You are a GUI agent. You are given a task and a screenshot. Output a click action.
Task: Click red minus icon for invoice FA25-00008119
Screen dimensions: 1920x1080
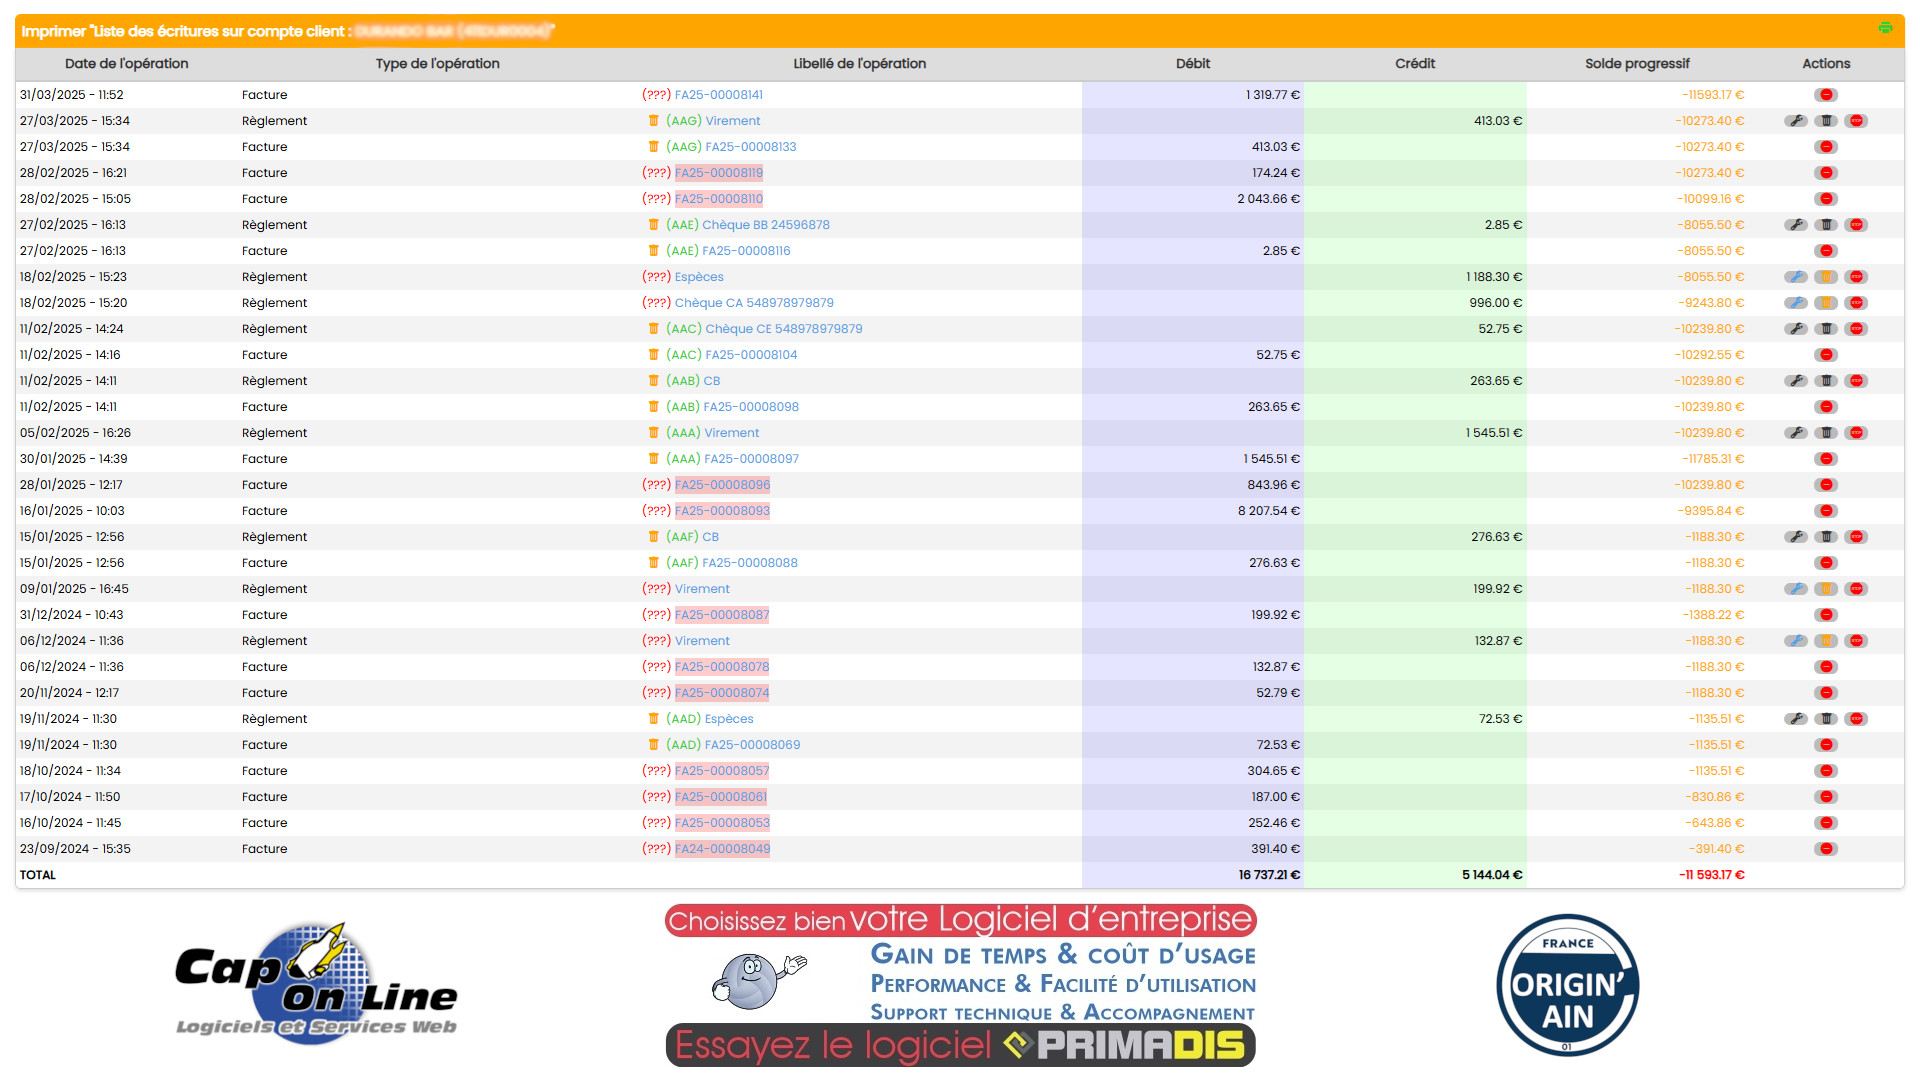click(x=1826, y=173)
